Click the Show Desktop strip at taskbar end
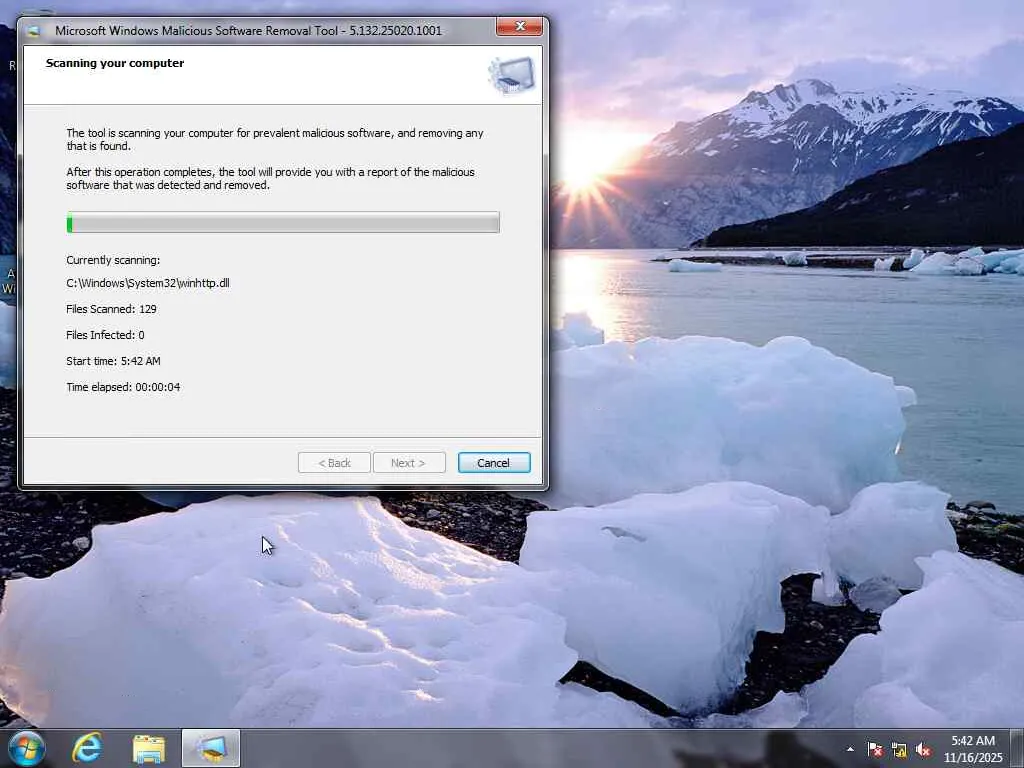Image resolution: width=1024 pixels, height=768 pixels. click(x=1017, y=748)
